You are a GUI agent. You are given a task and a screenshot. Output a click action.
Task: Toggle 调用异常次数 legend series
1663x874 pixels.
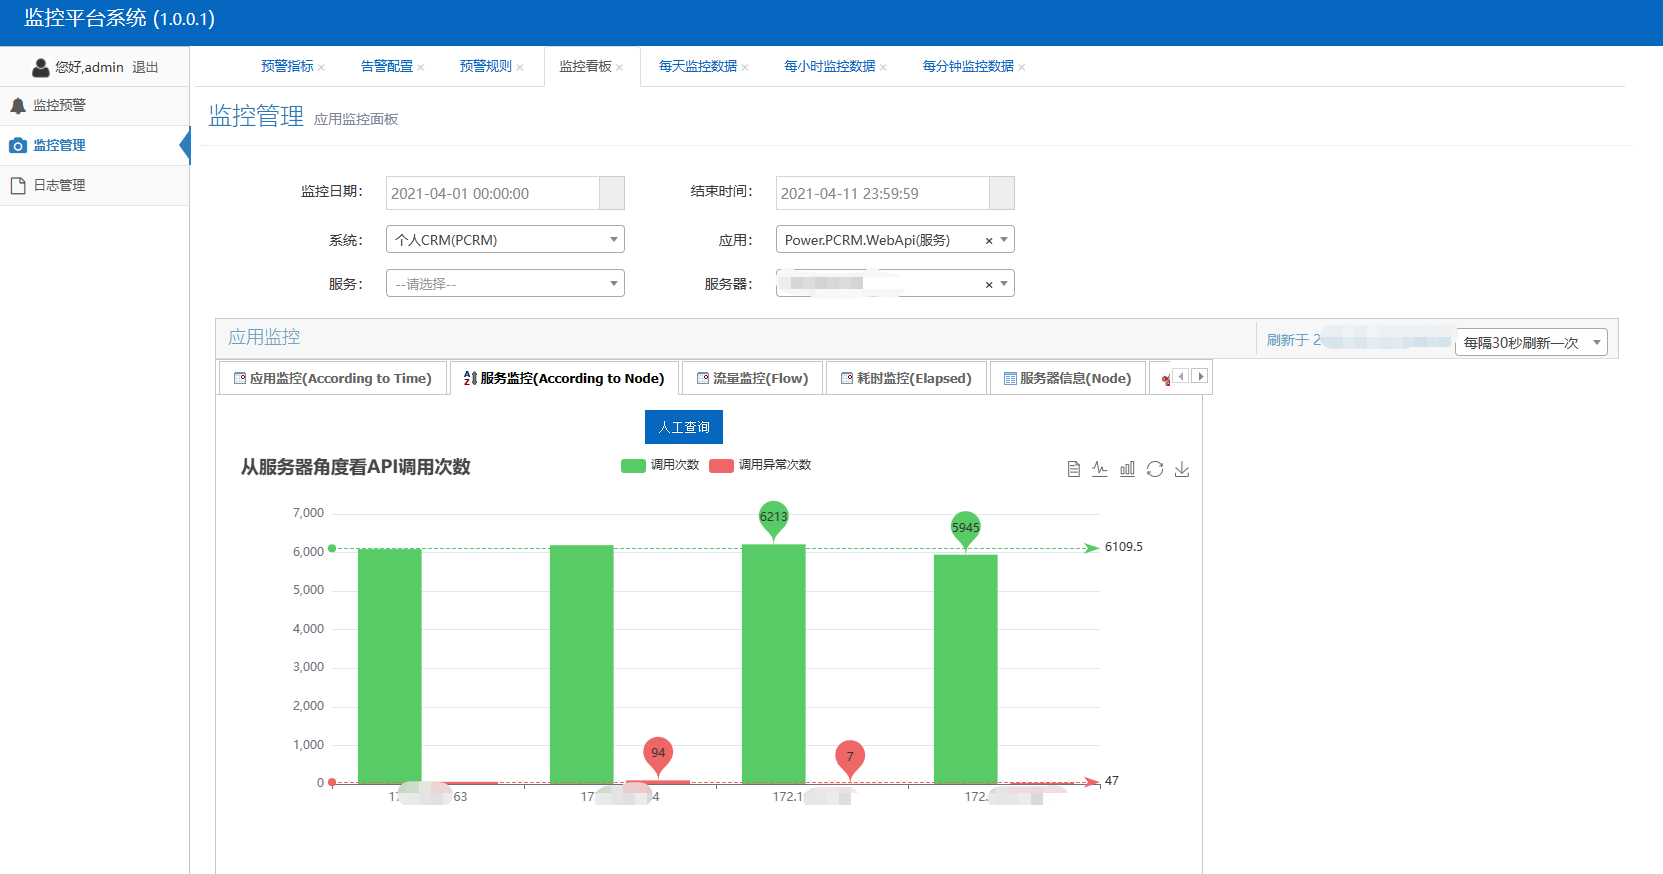click(760, 465)
